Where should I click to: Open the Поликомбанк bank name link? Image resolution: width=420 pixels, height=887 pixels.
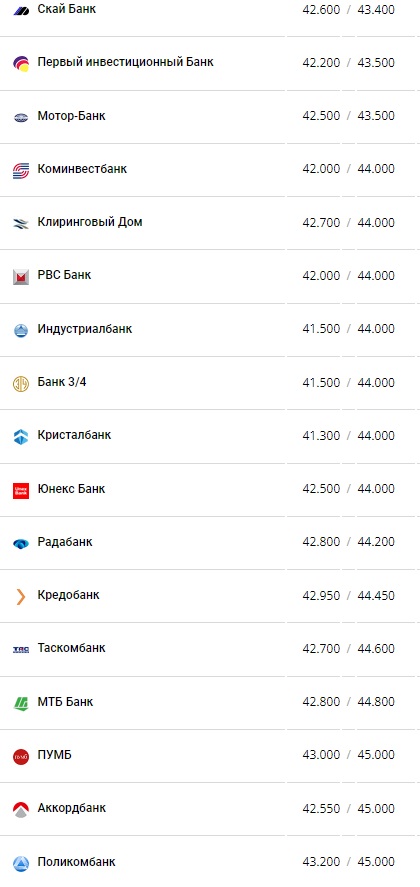click(76, 862)
